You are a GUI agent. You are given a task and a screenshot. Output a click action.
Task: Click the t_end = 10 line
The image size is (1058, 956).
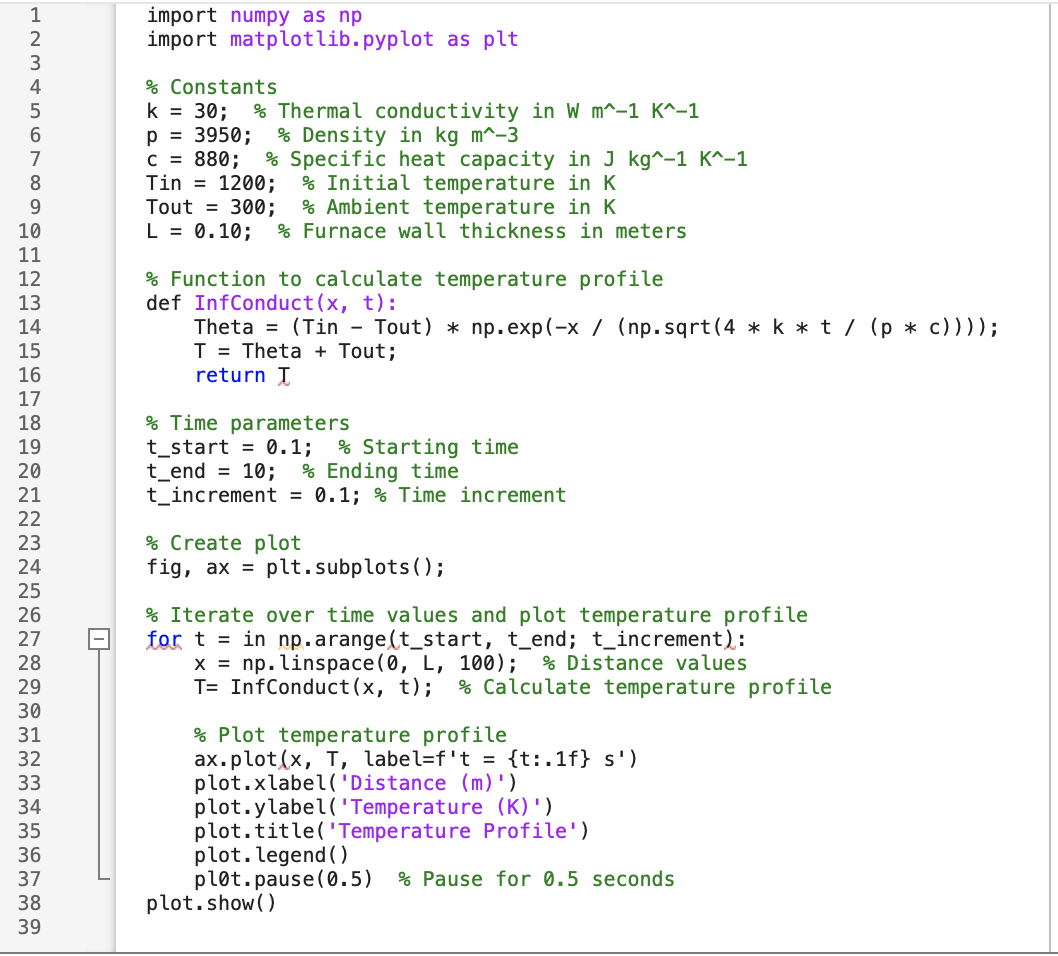point(195,471)
